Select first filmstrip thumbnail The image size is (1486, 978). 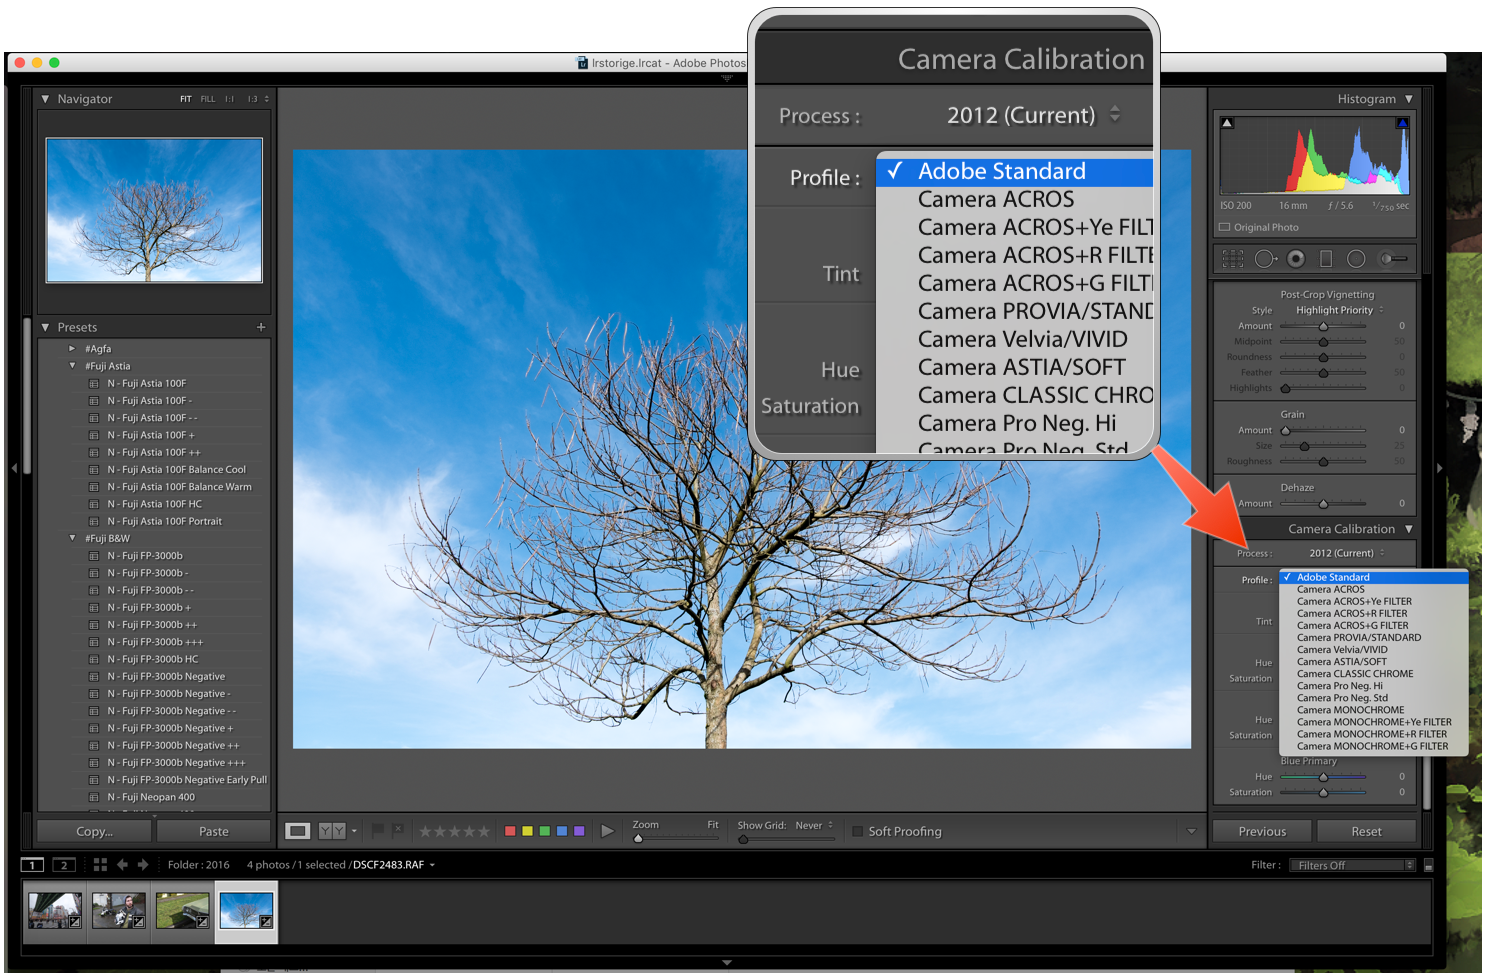[x=55, y=911]
